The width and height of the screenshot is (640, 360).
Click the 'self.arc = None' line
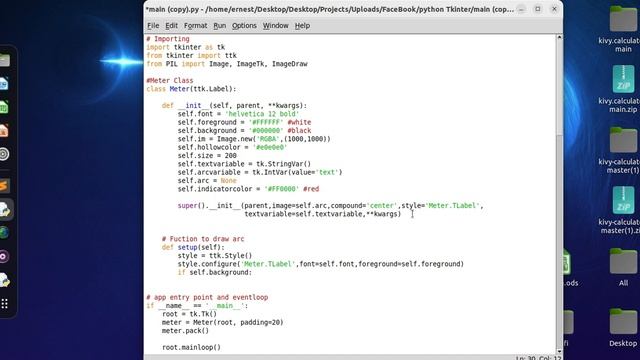point(207,180)
